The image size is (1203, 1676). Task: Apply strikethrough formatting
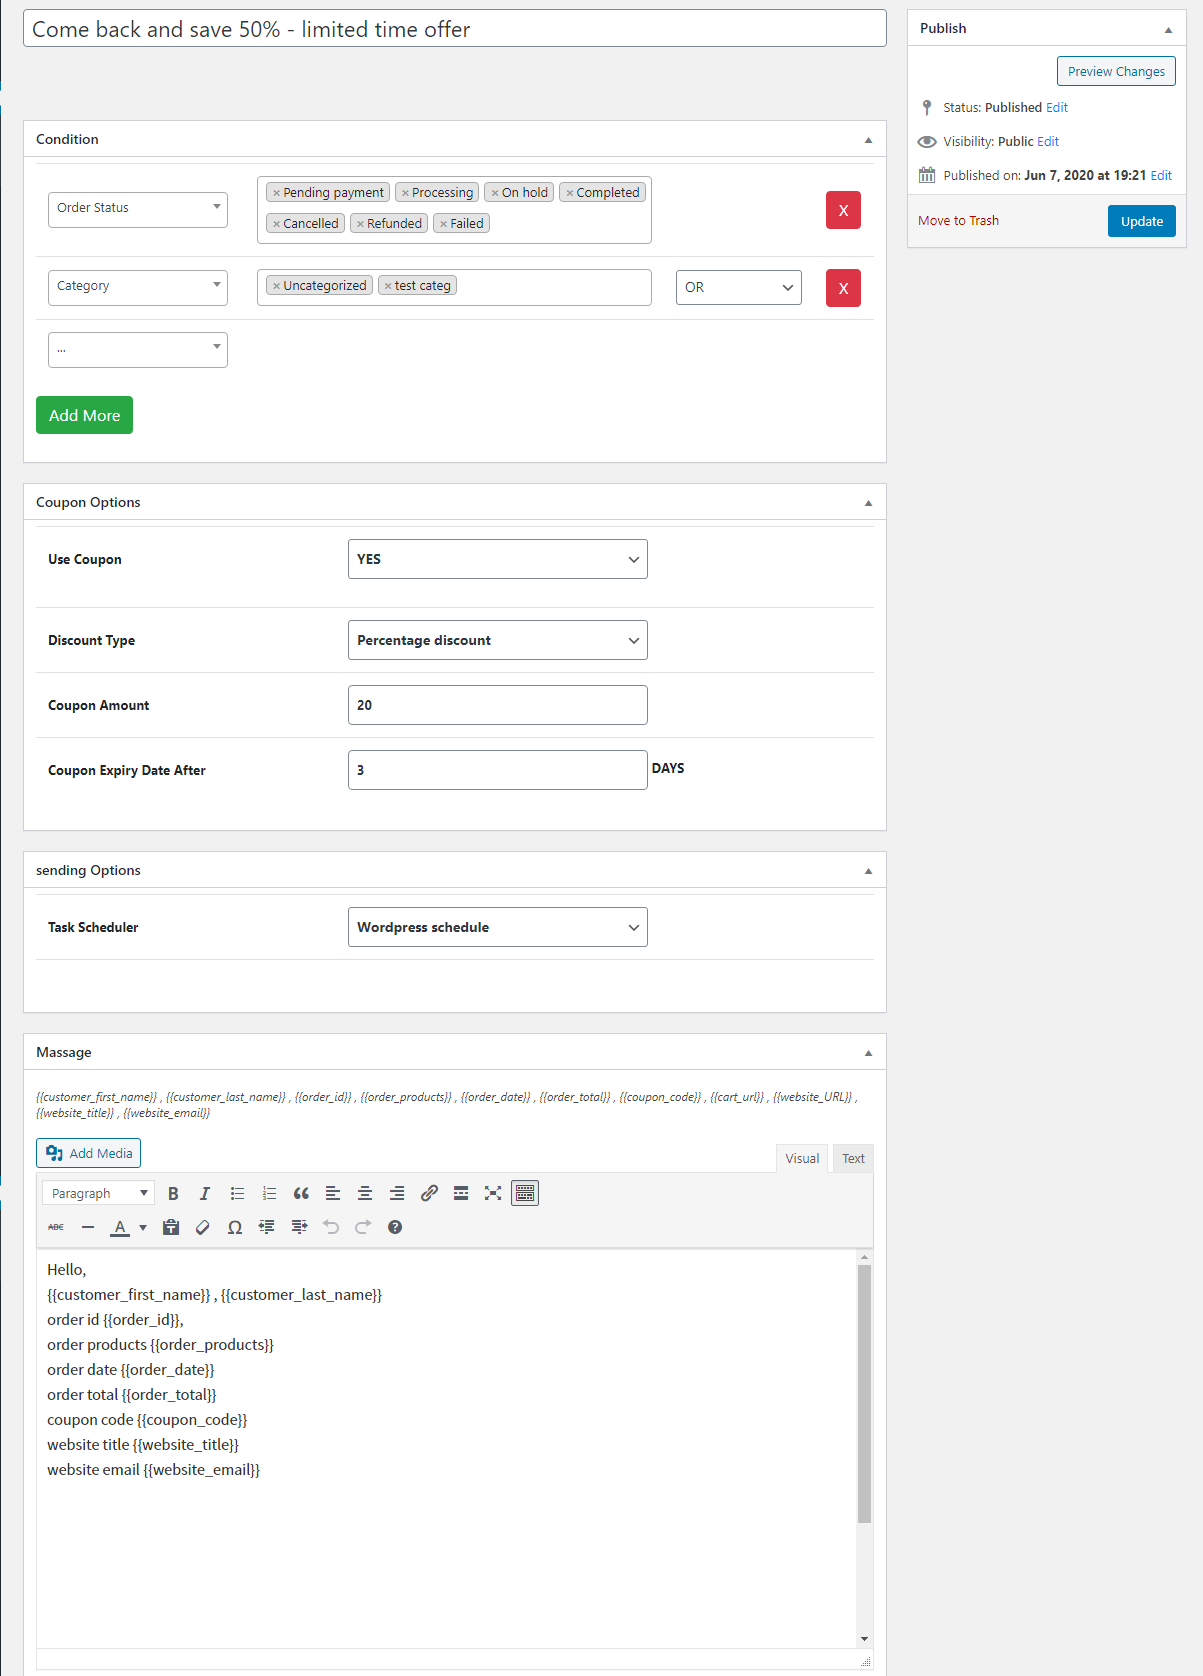(56, 1227)
